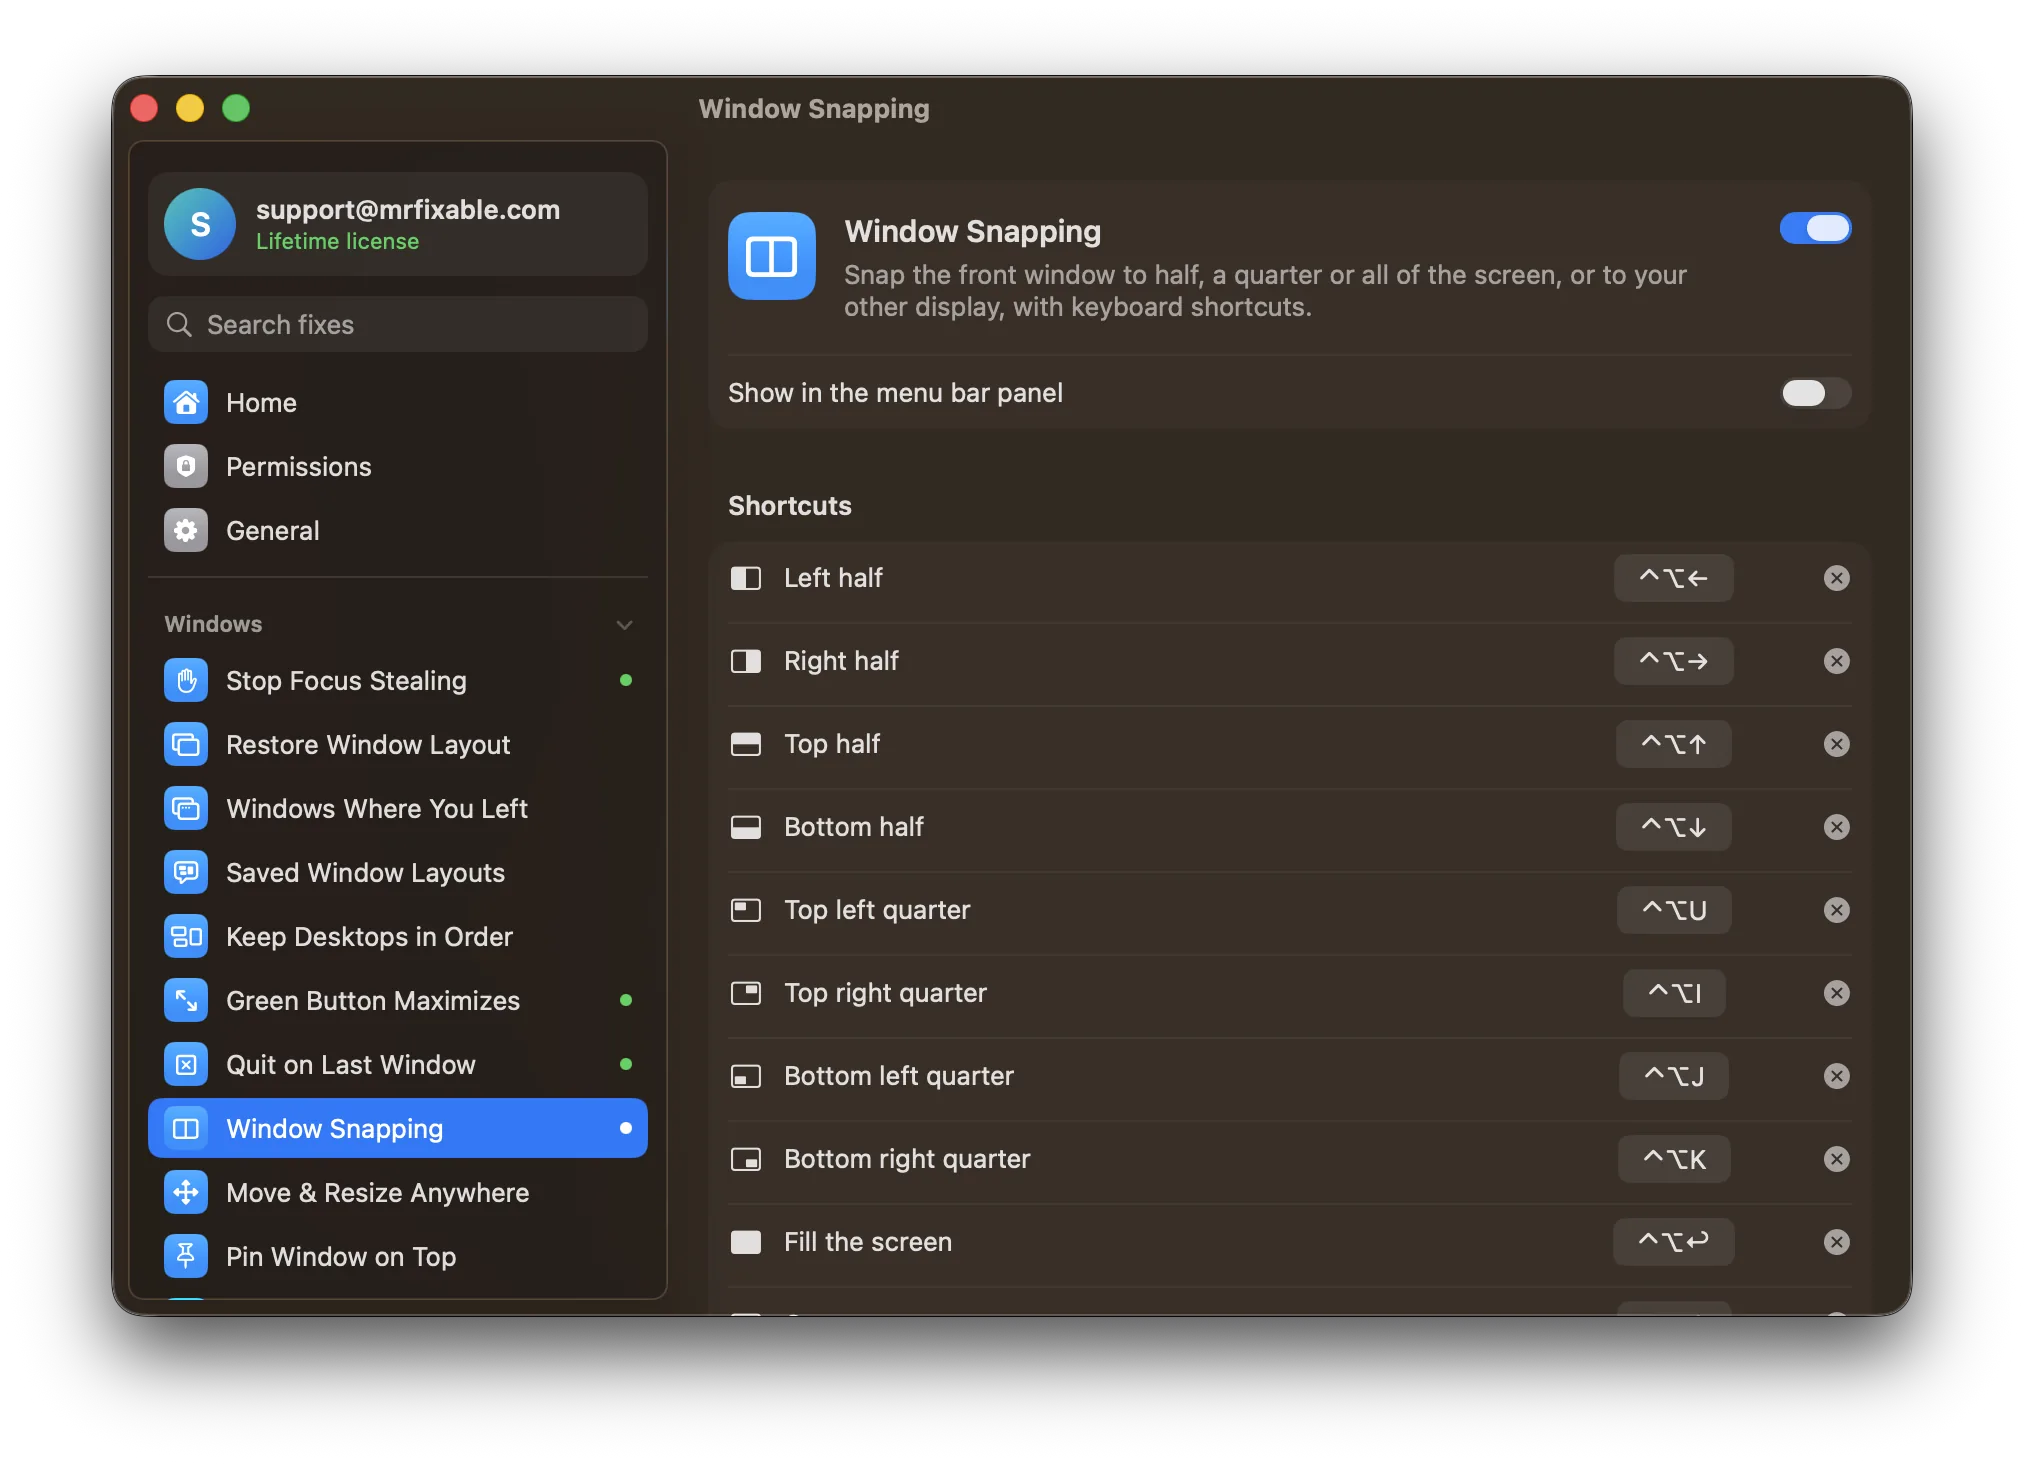Edit the Fill the screen shortcut field
The width and height of the screenshot is (2024, 1464).
click(x=1673, y=1242)
